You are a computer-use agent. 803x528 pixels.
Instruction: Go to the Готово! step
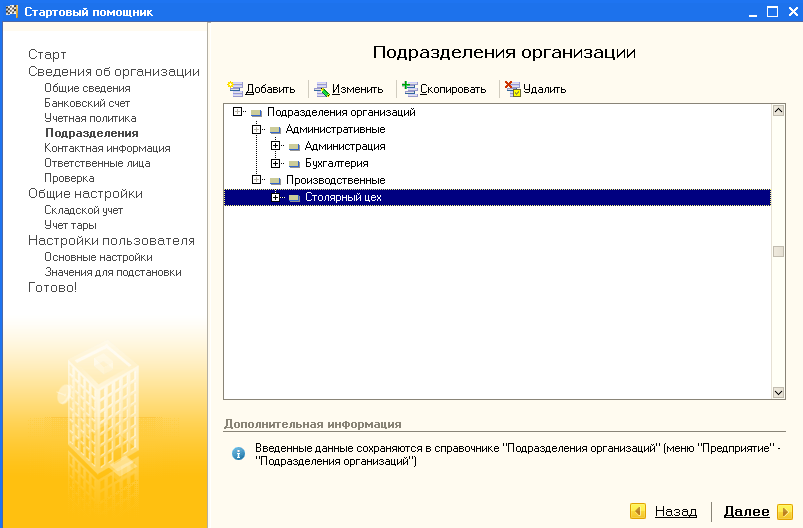[x=53, y=288]
